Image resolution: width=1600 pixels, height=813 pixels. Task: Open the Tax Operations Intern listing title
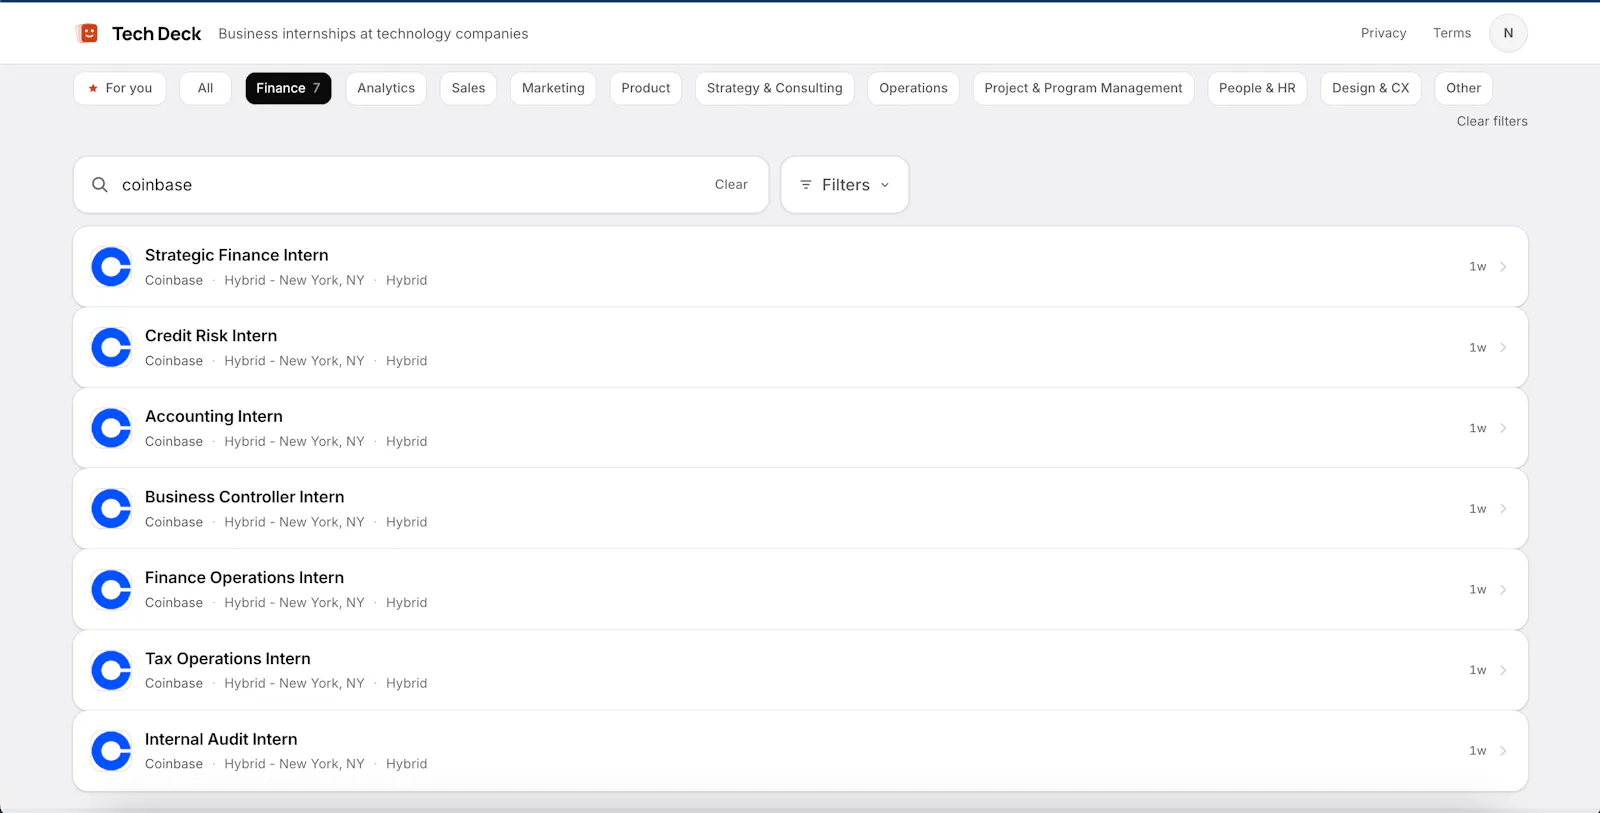tap(228, 659)
